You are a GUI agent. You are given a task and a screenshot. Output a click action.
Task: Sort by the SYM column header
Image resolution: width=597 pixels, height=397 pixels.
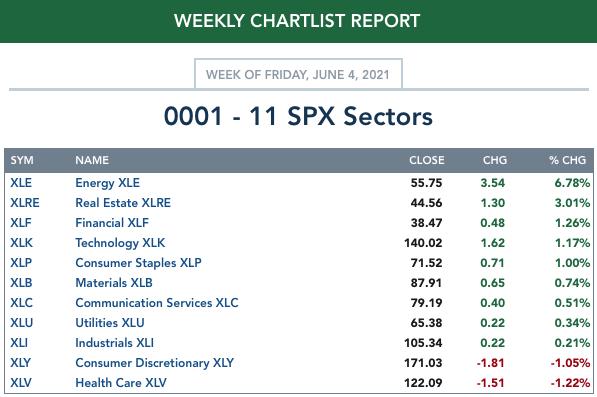point(22,160)
